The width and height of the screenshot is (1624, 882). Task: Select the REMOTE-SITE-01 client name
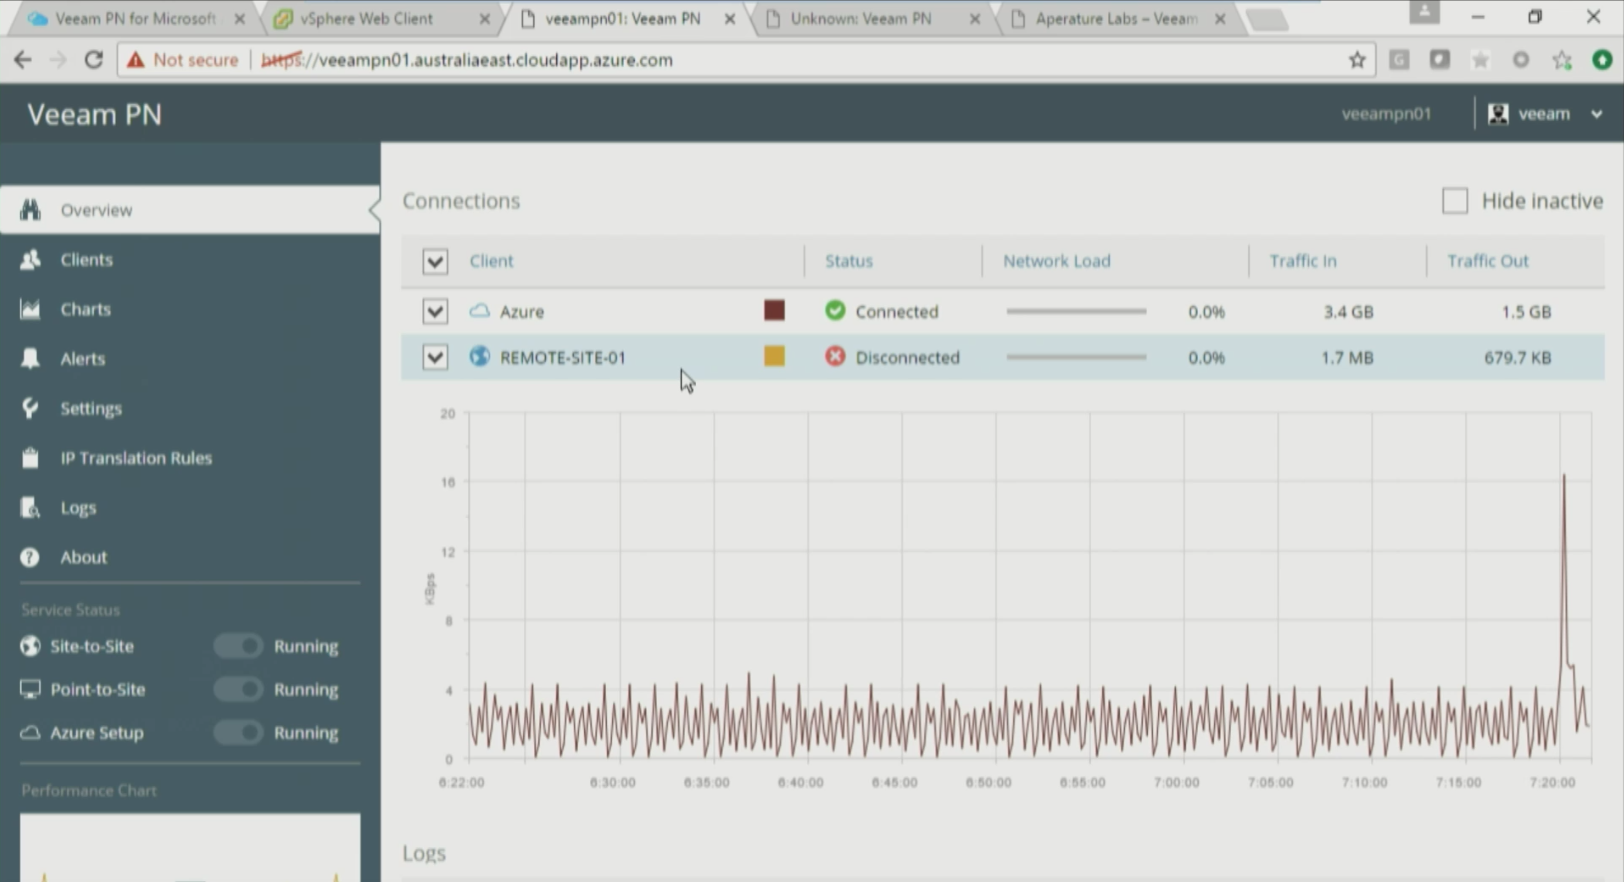point(563,357)
